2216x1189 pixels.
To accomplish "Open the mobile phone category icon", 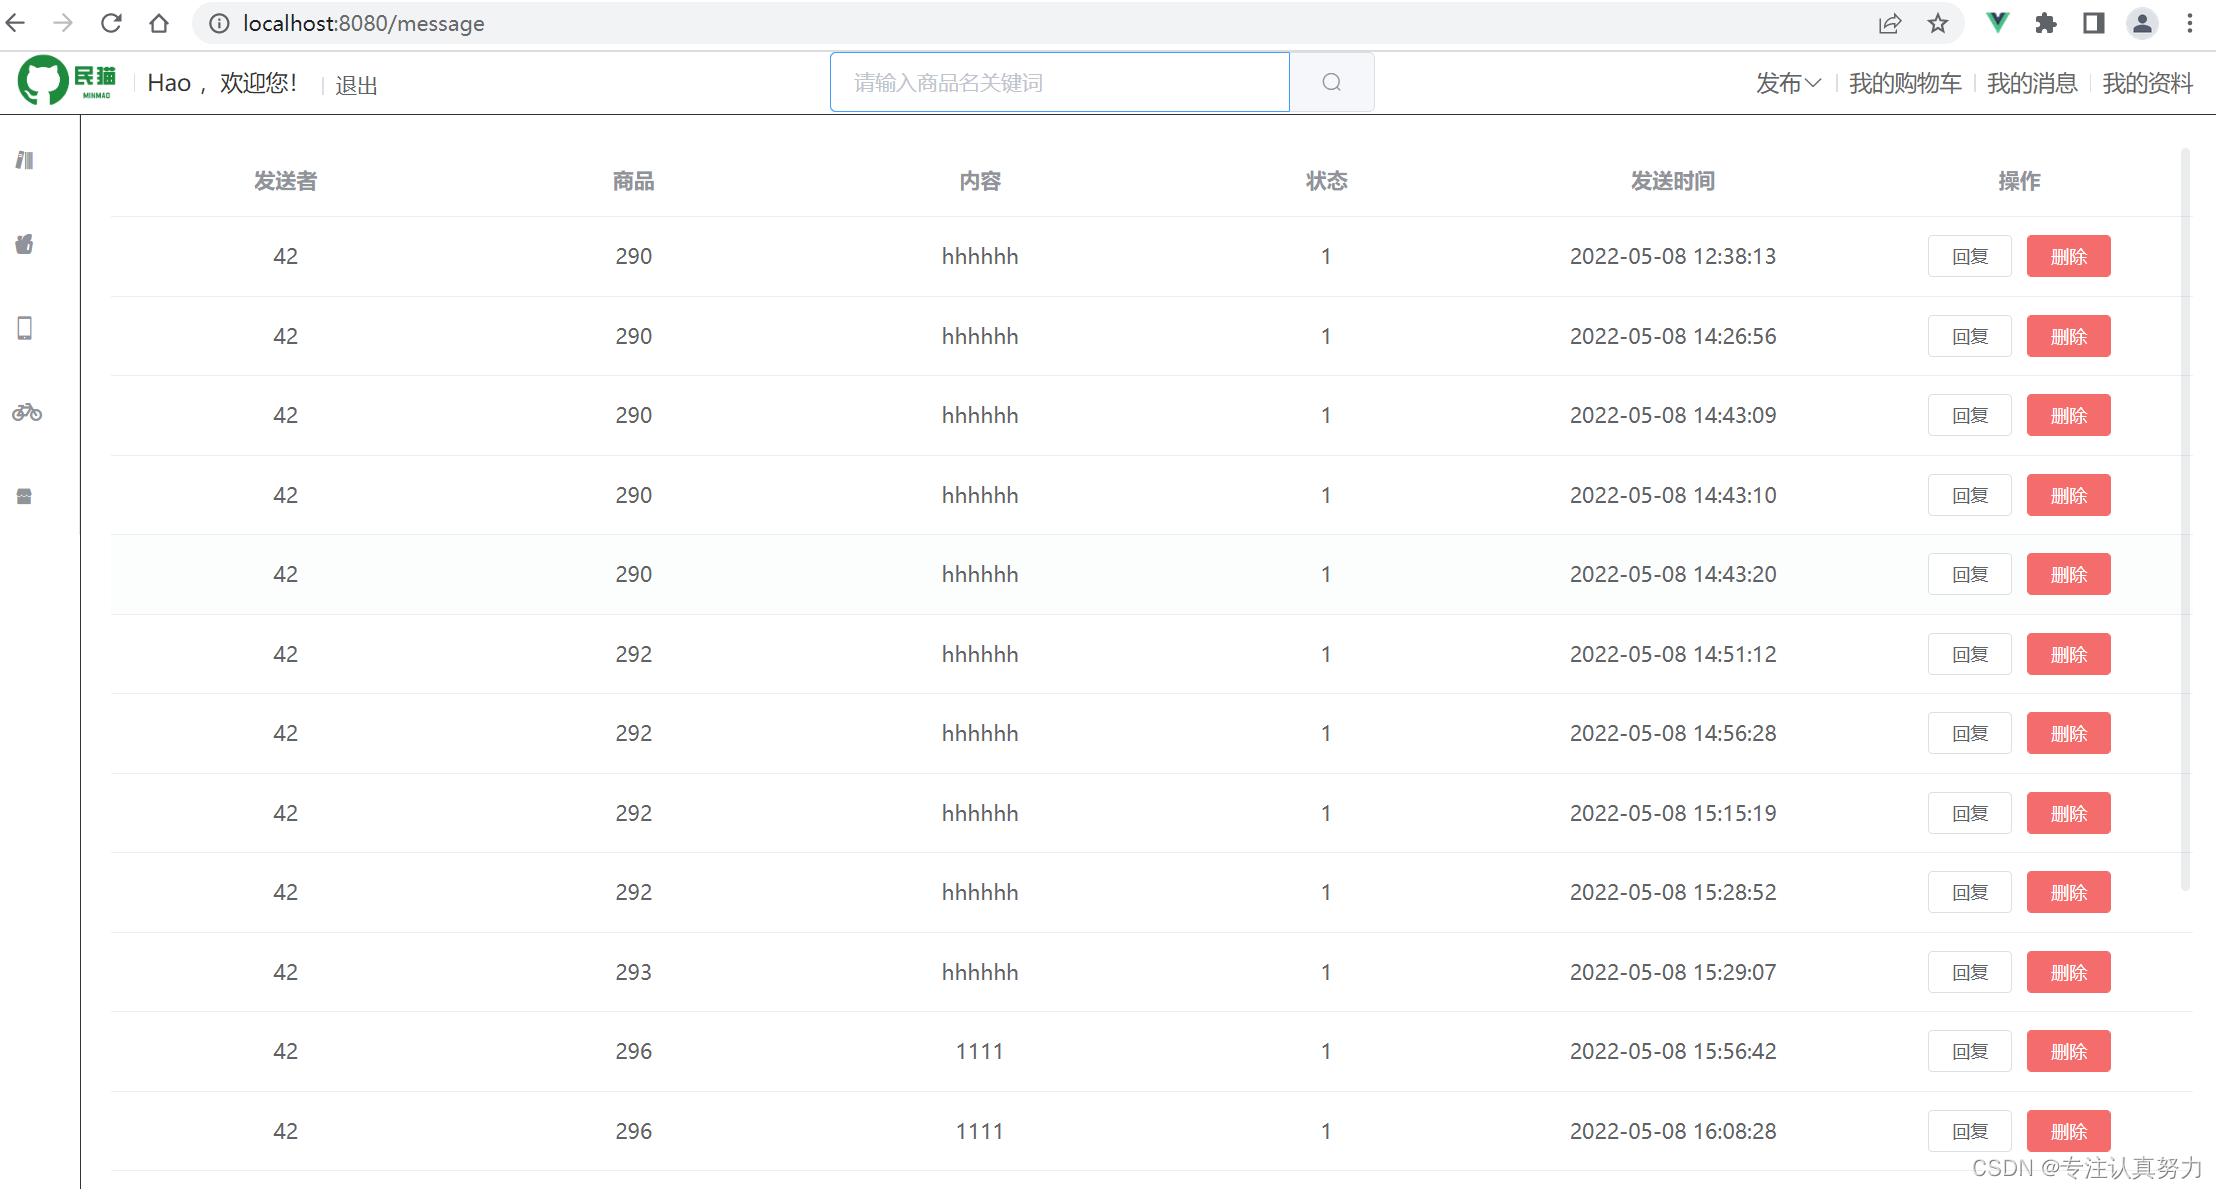I will pos(25,328).
